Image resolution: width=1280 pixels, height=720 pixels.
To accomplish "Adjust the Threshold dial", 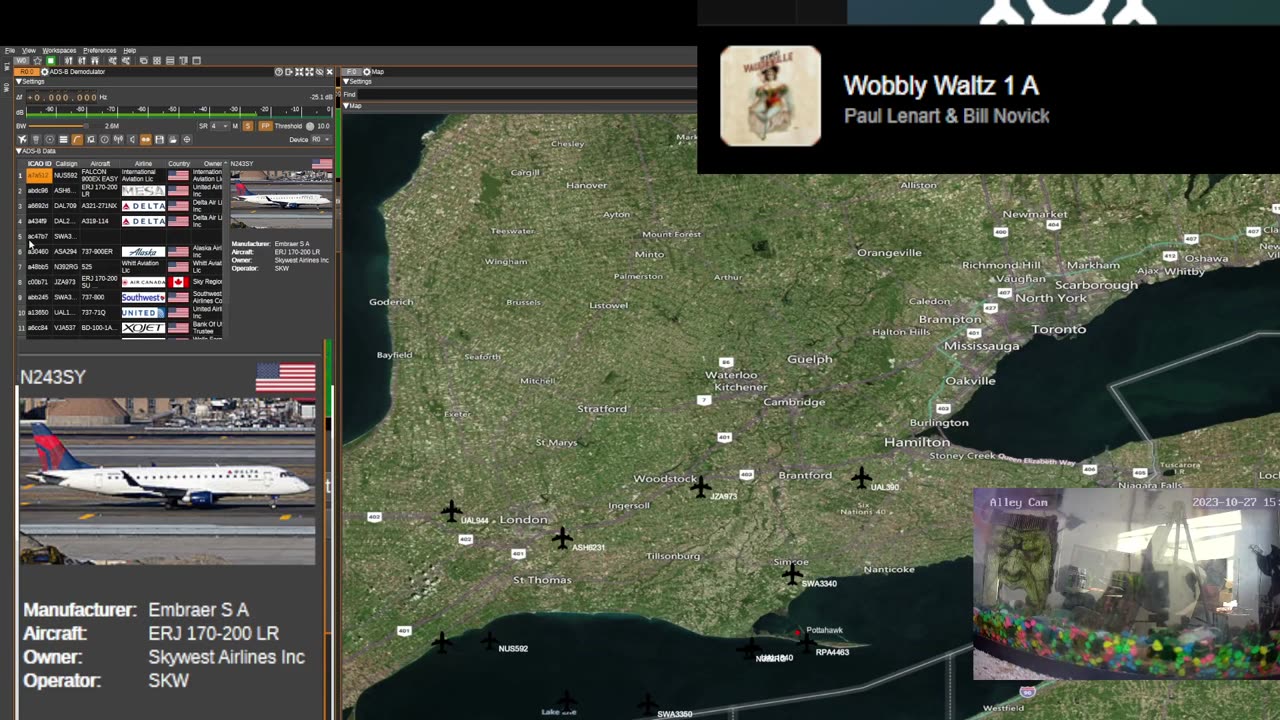I will click(310, 126).
